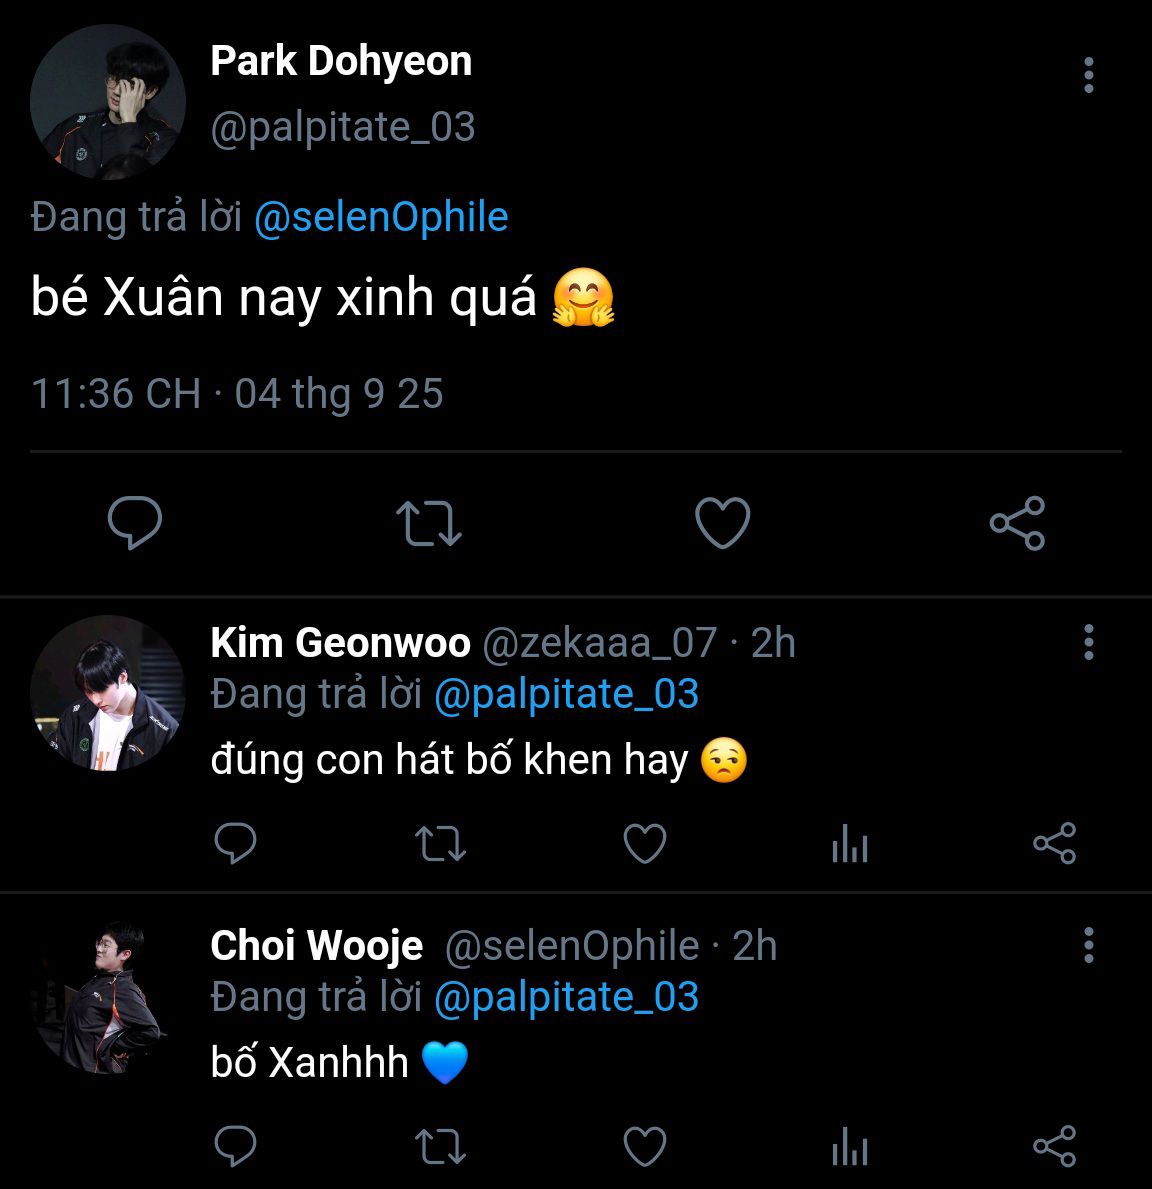
Task: Open Choi Wooje's profile name
Action: 317,945
